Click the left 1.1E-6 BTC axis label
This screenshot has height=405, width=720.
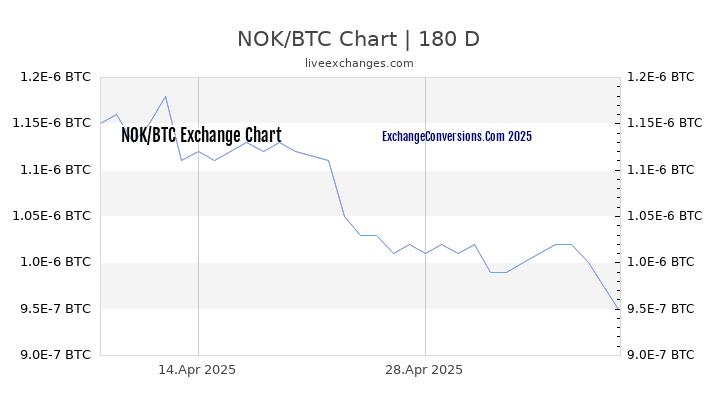click(x=55, y=170)
